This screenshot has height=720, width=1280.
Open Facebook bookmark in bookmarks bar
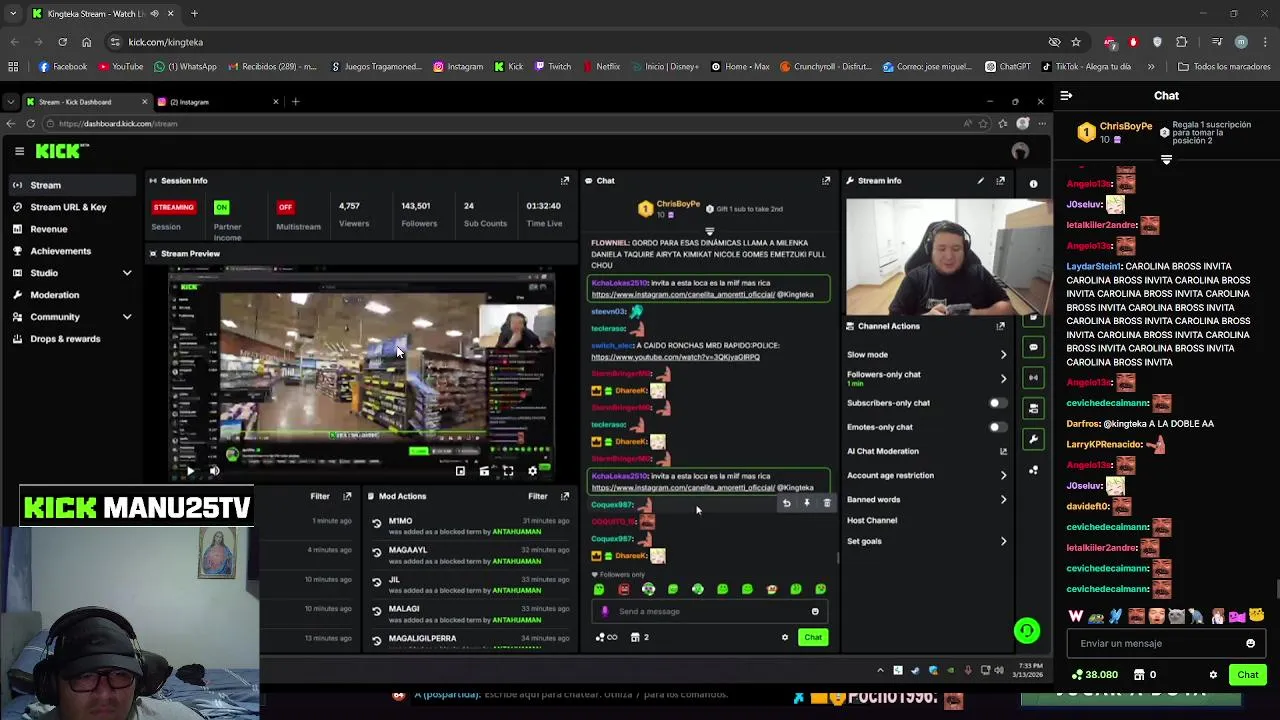(x=62, y=67)
